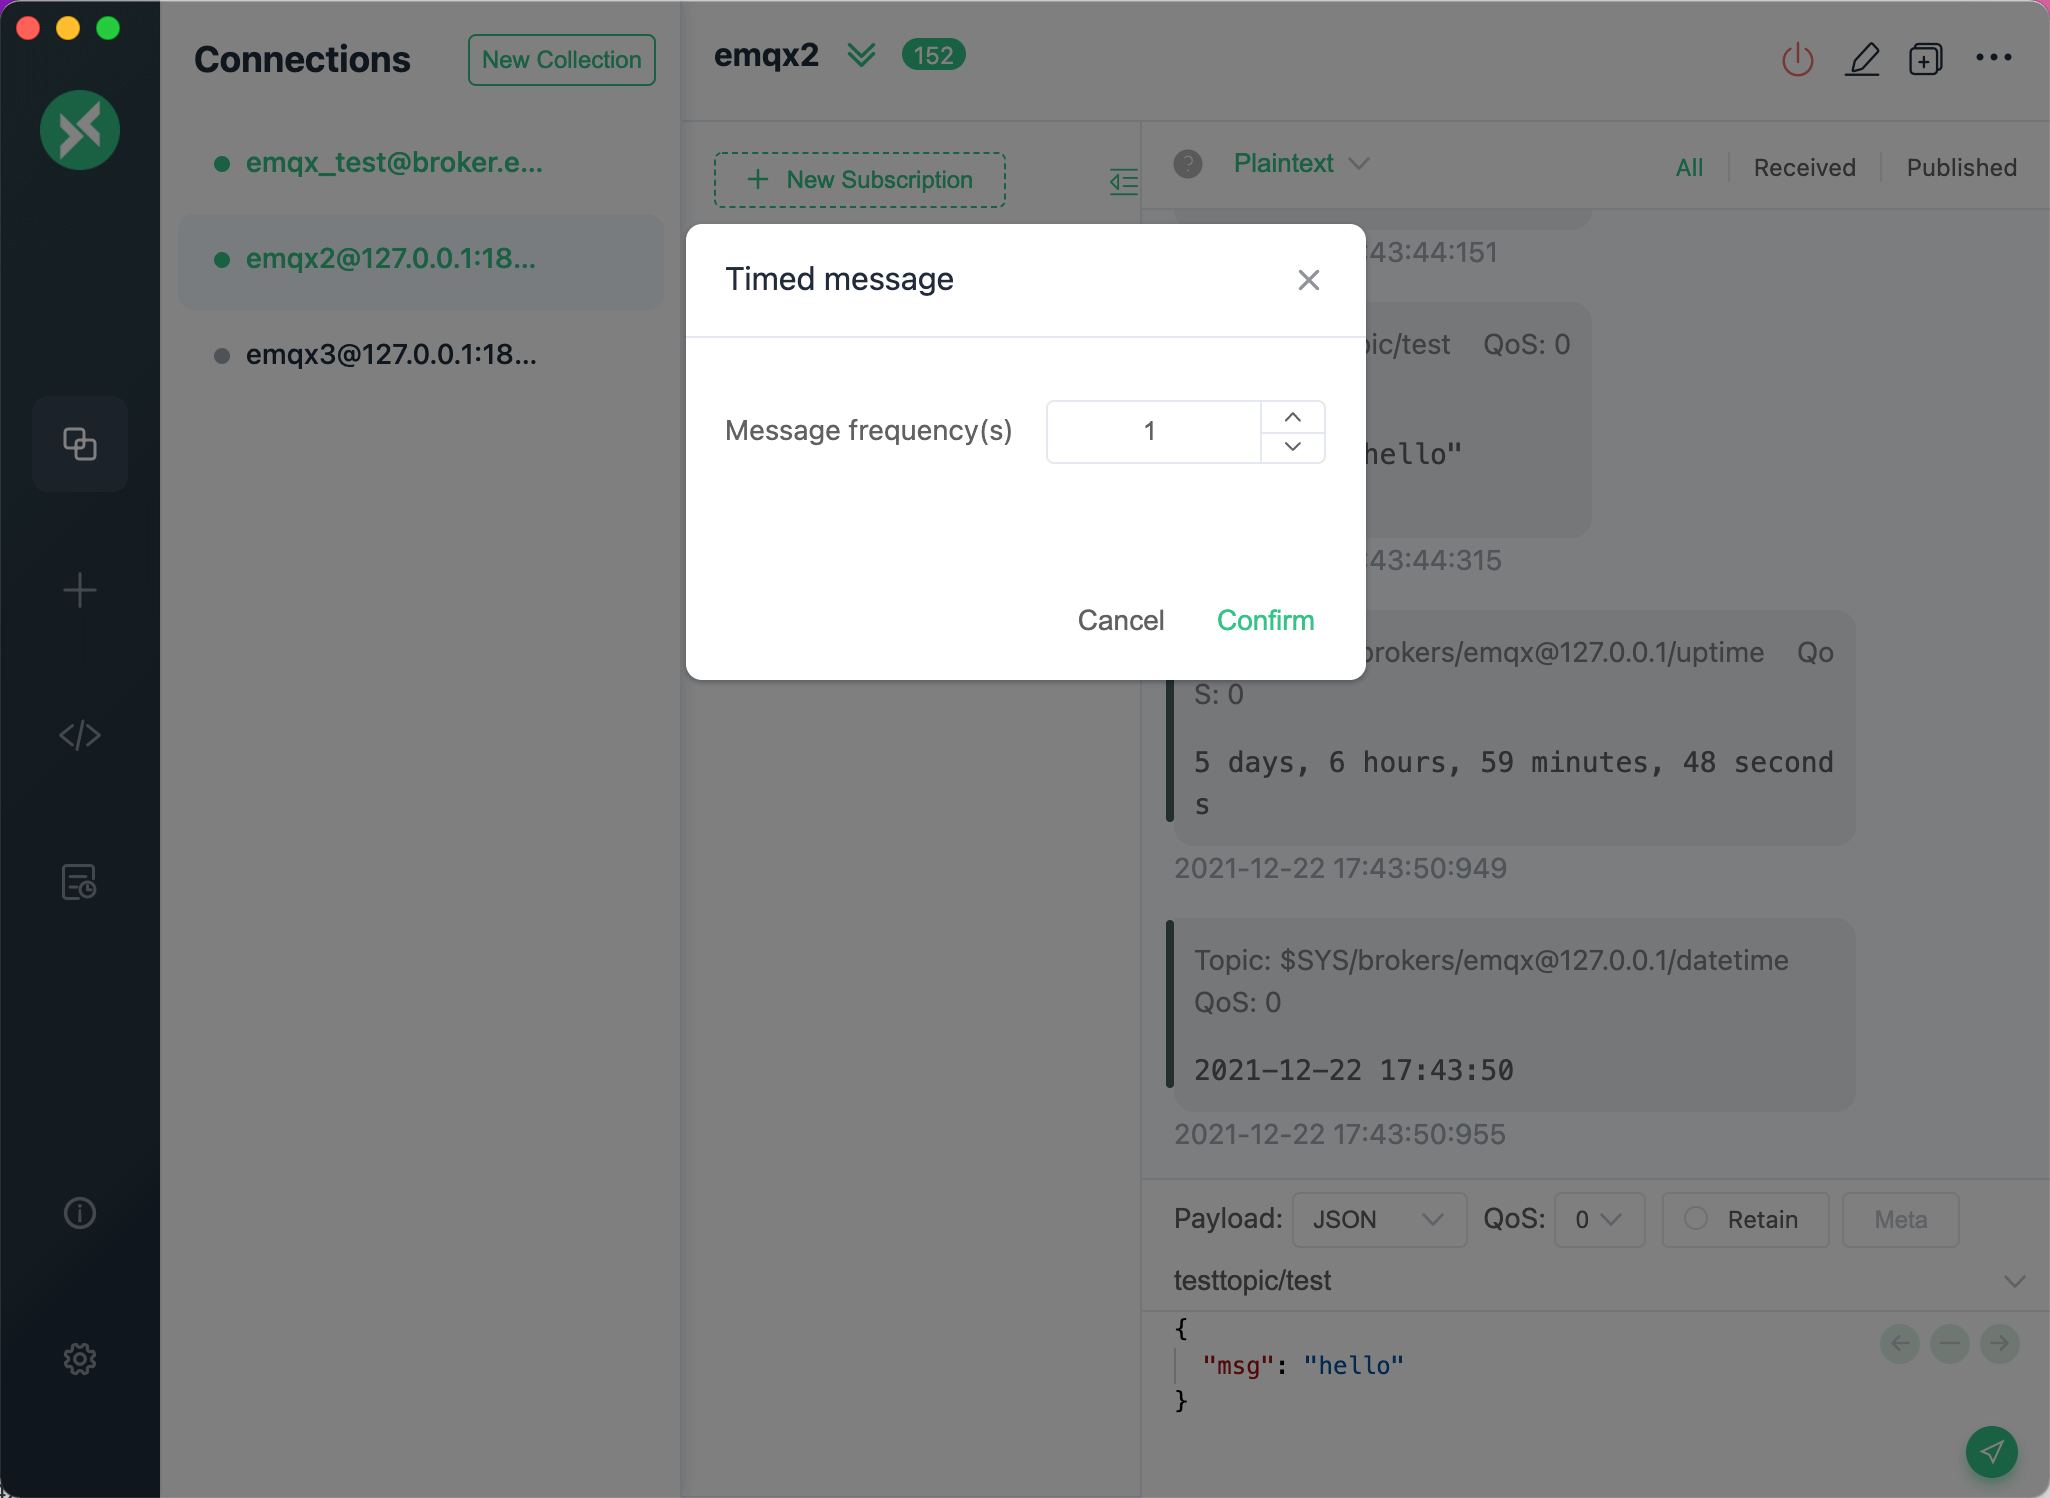Screen dimensions: 2050x1498
Task: Open the log icon in sidebar
Action: pyautogui.click(x=80, y=882)
